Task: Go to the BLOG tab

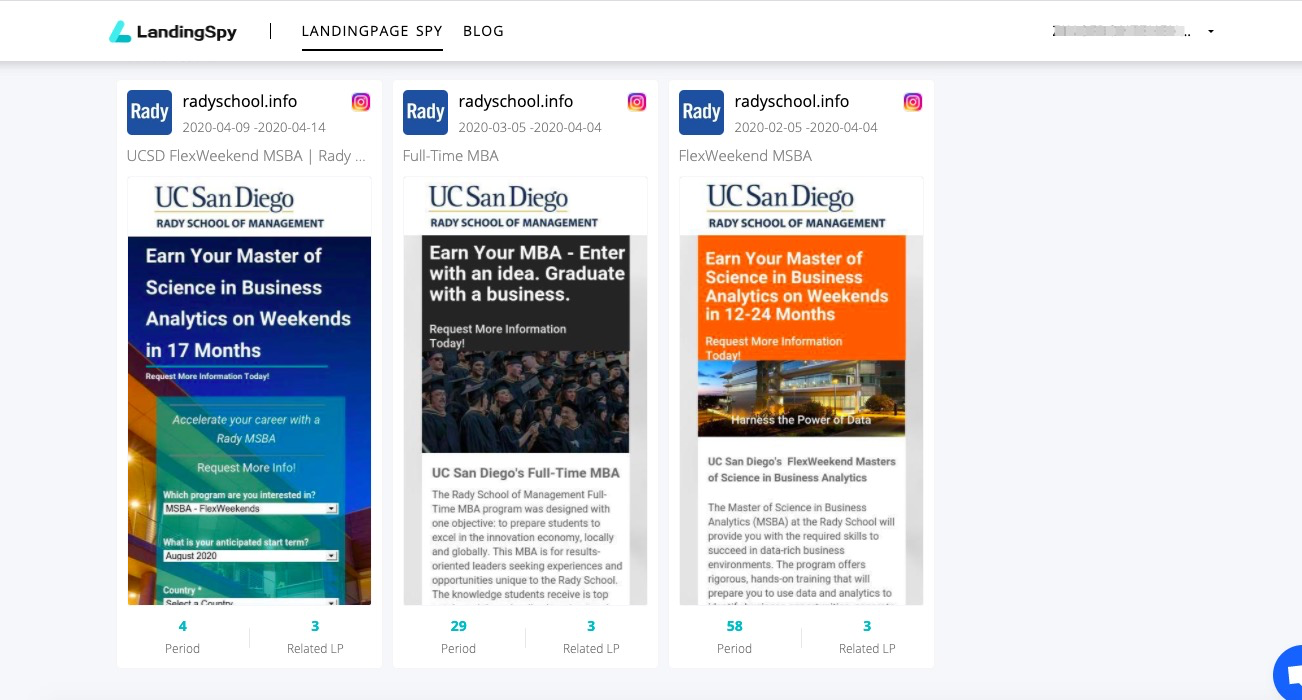Action: tap(483, 31)
